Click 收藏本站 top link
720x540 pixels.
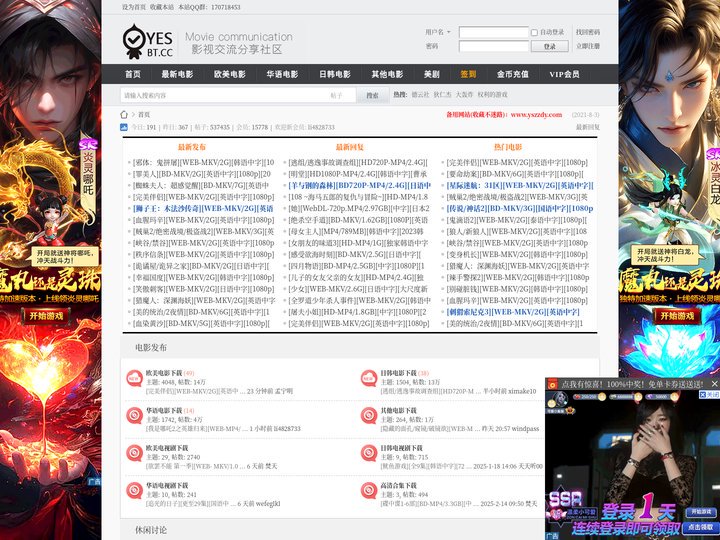(162, 7)
